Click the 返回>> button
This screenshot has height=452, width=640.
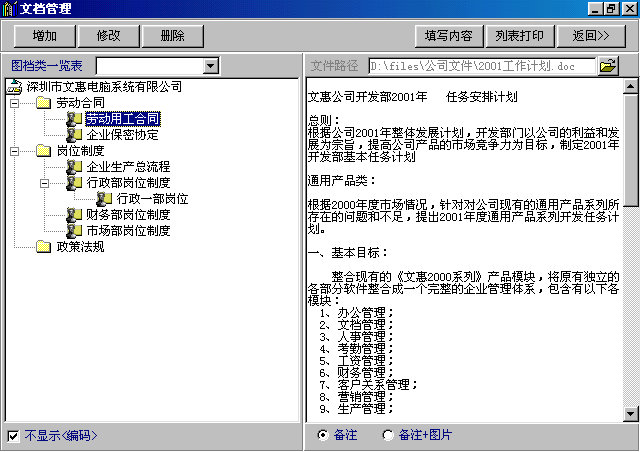click(591, 36)
